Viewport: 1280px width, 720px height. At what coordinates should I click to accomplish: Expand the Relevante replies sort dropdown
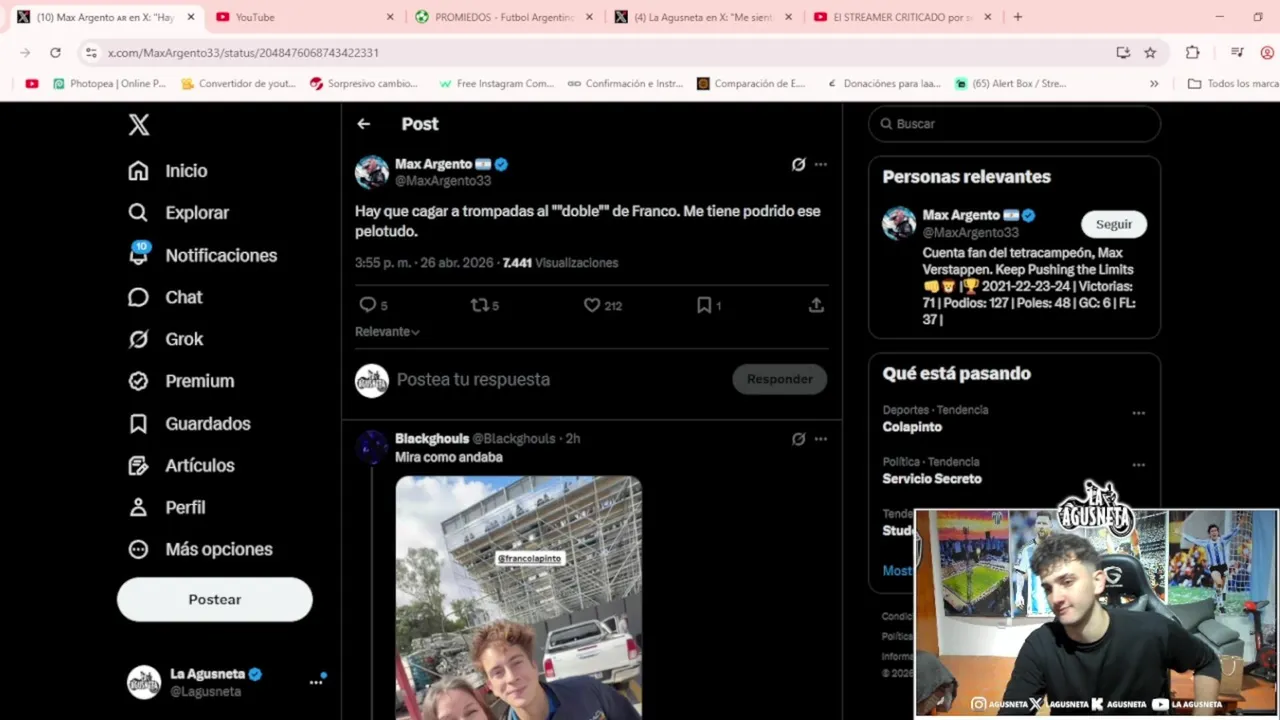click(x=387, y=331)
